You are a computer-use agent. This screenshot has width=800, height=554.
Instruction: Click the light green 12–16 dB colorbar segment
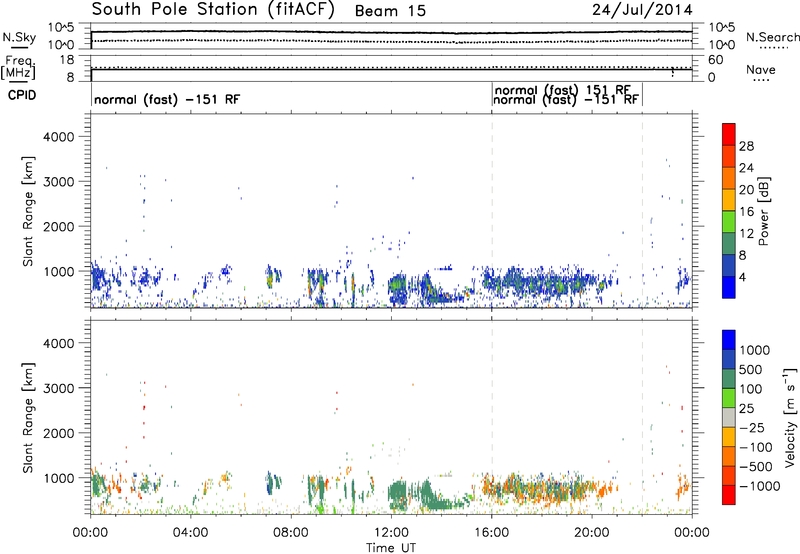coord(729,221)
